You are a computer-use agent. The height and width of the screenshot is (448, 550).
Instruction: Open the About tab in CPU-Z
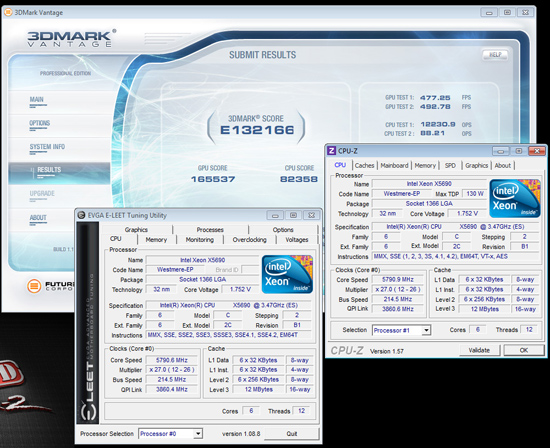point(503,166)
